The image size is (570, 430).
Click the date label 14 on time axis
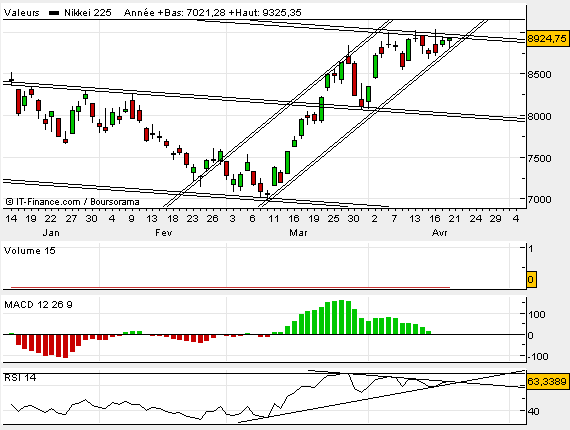[11, 218]
